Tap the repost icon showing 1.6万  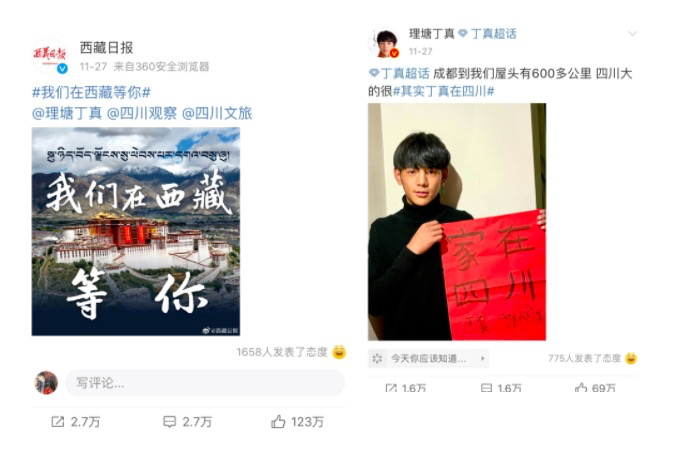coord(391,388)
